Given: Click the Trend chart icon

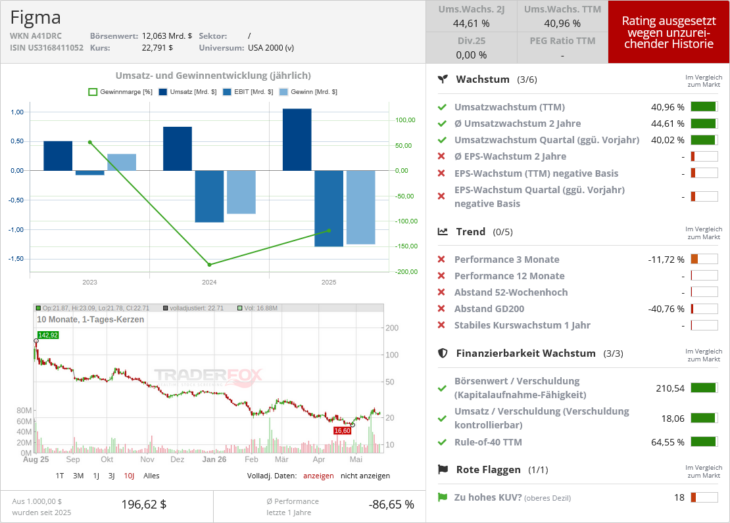Looking at the screenshot, I should (x=442, y=231).
